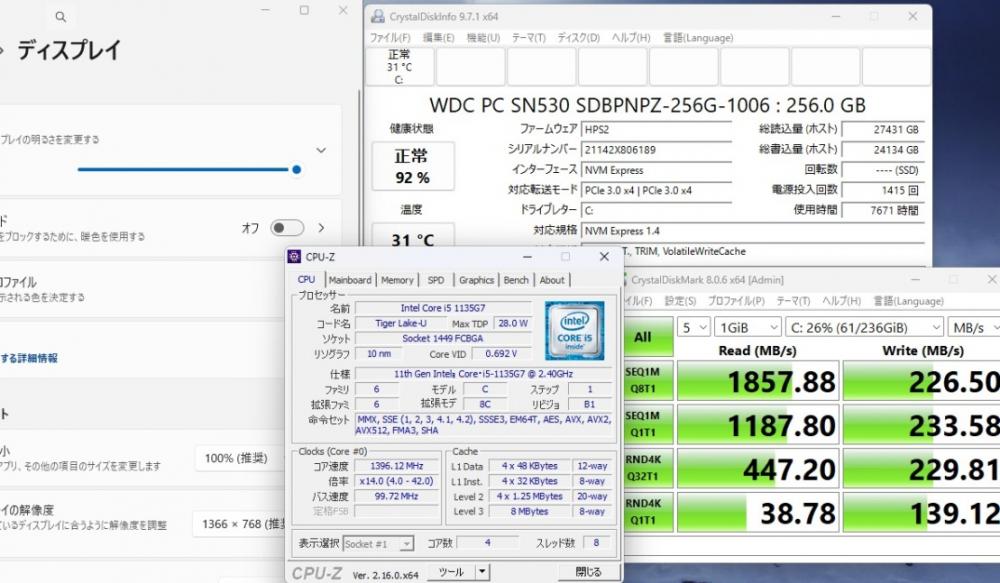Click the CPU name field Intel Core i5 1135G7
1000x583 pixels.
[x=443, y=308]
